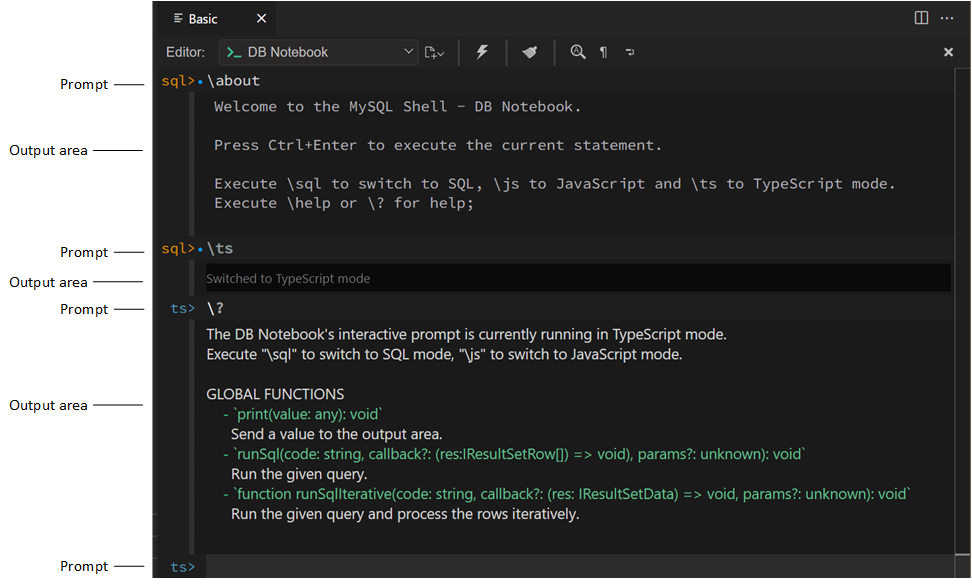Screen dimensions: 972x584
Task: Close the Basic tab
Action: point(261,18)
